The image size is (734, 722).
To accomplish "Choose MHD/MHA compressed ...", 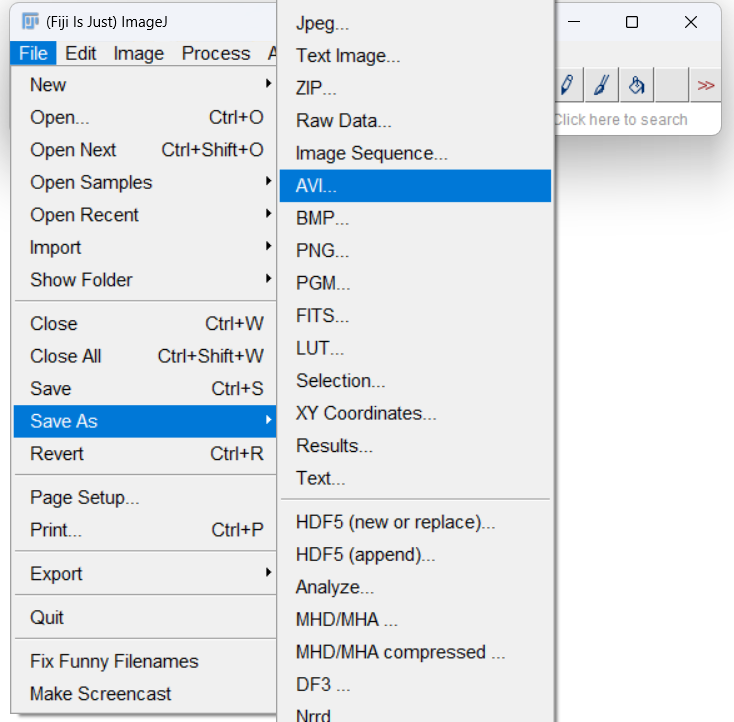I will pyautogui.click(x=415, y=652).
